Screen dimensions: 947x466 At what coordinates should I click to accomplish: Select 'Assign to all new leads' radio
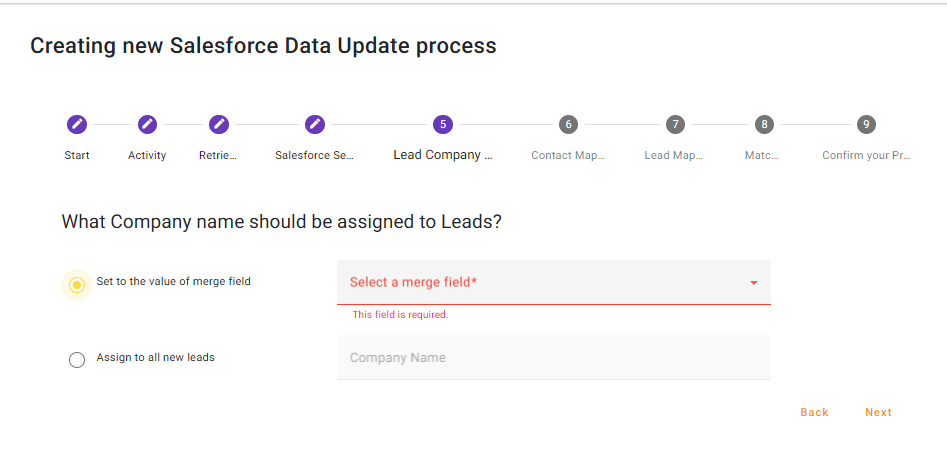(77, 360)
